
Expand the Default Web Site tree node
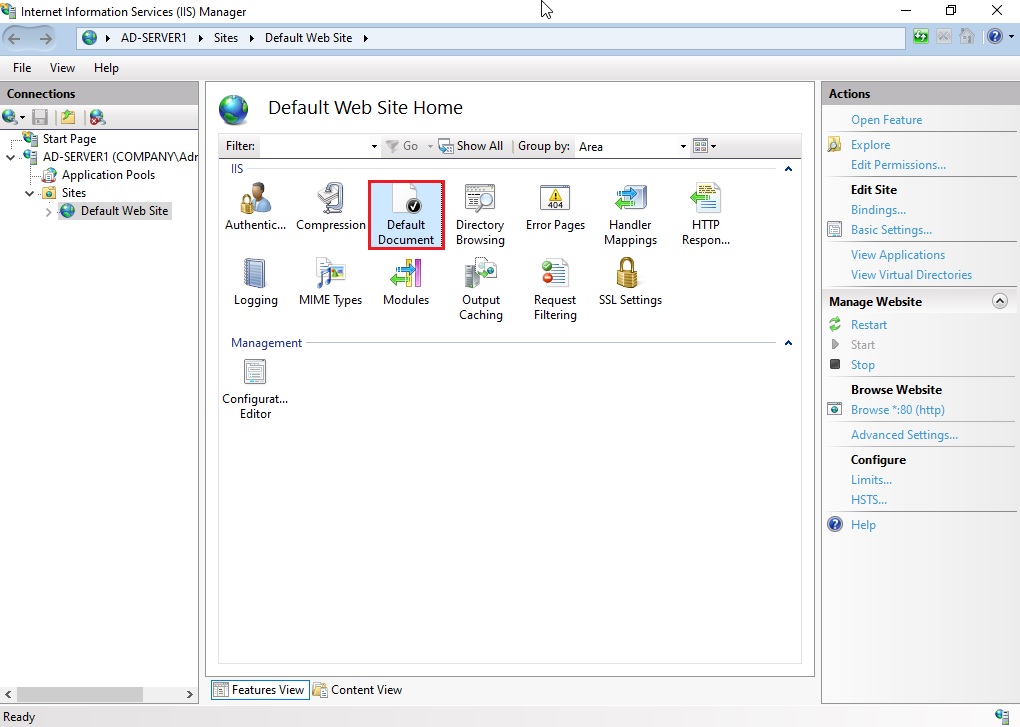point(49,212)
